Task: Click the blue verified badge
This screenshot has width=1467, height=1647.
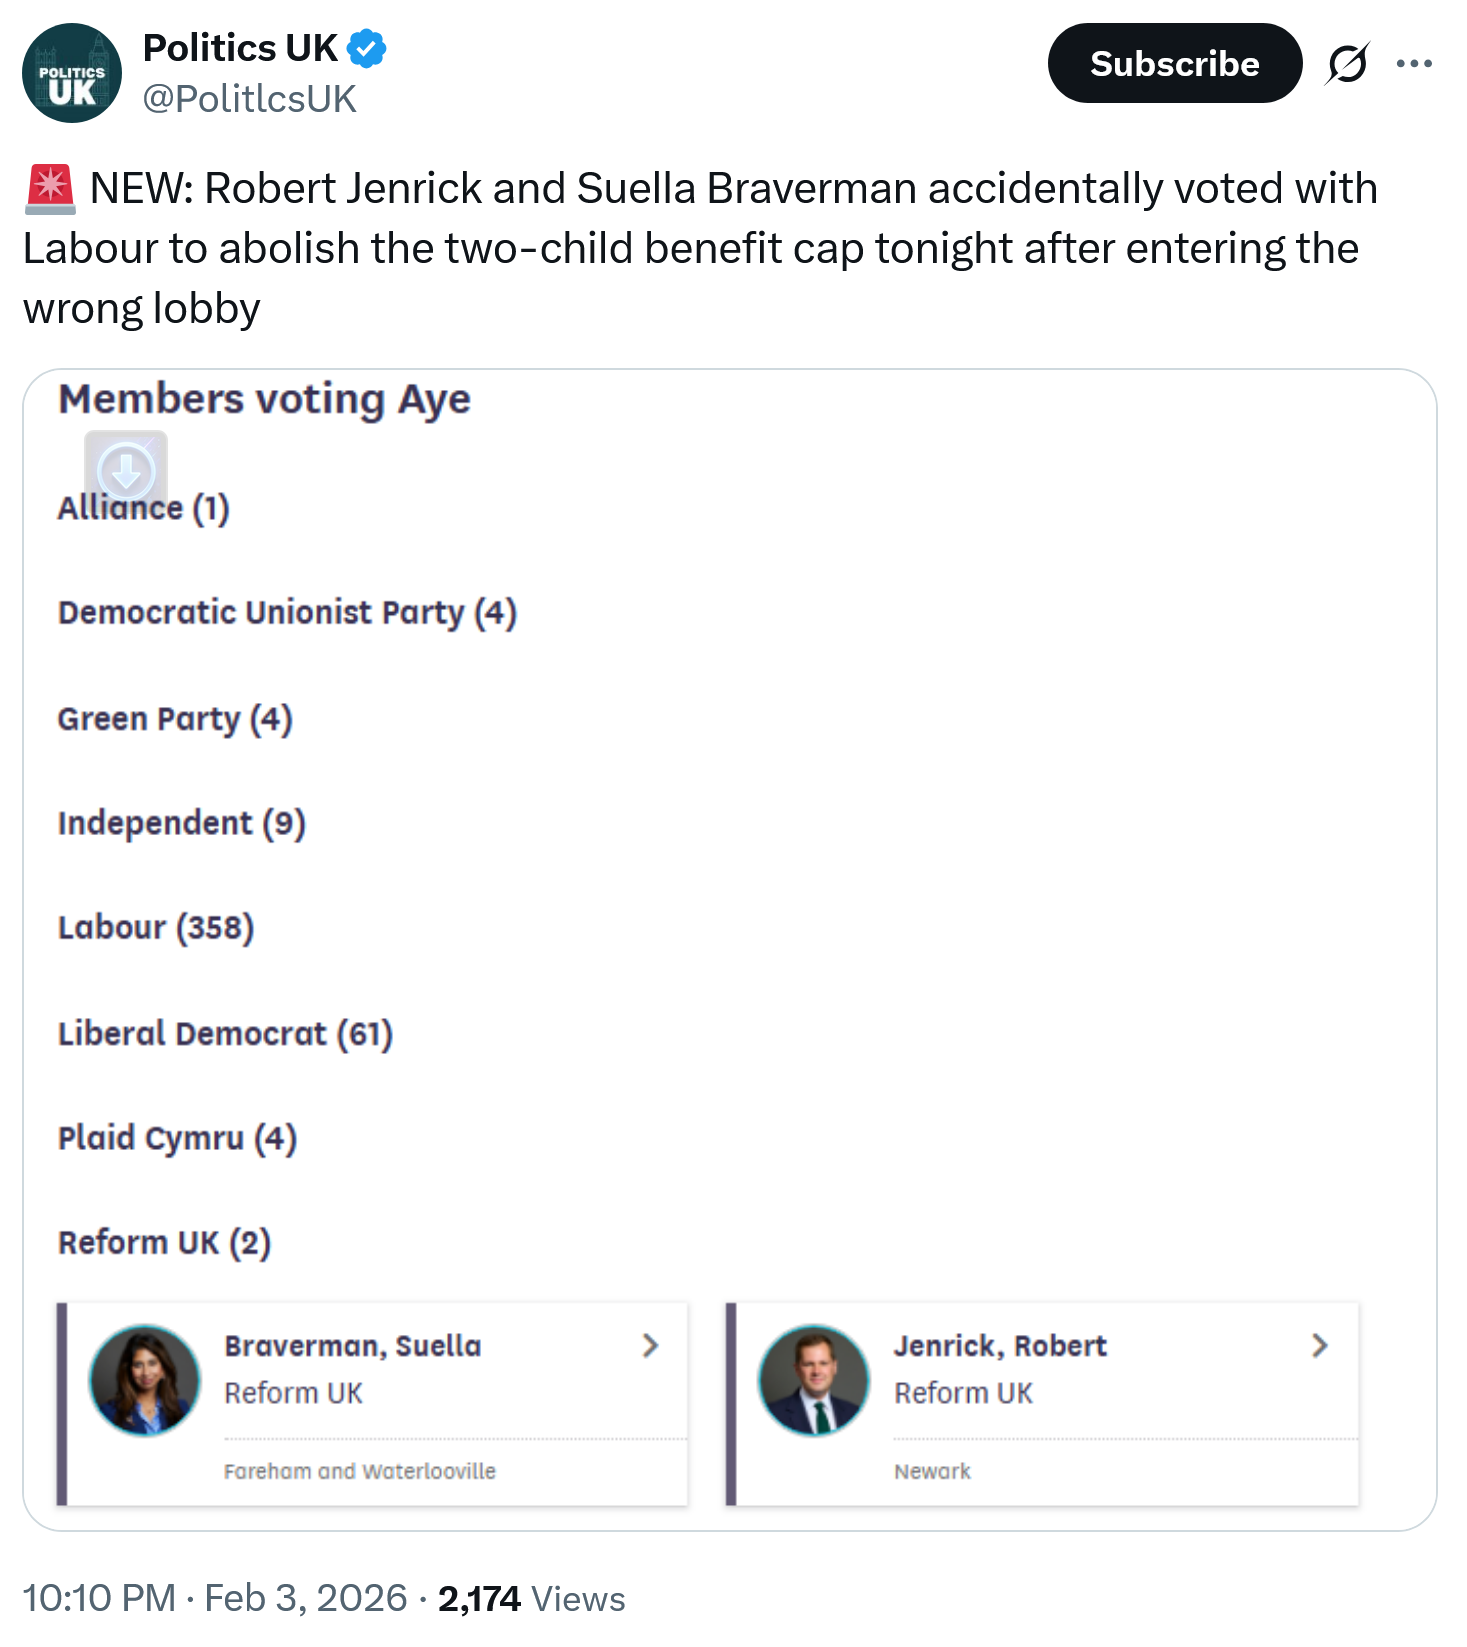Action: (367, 48)
